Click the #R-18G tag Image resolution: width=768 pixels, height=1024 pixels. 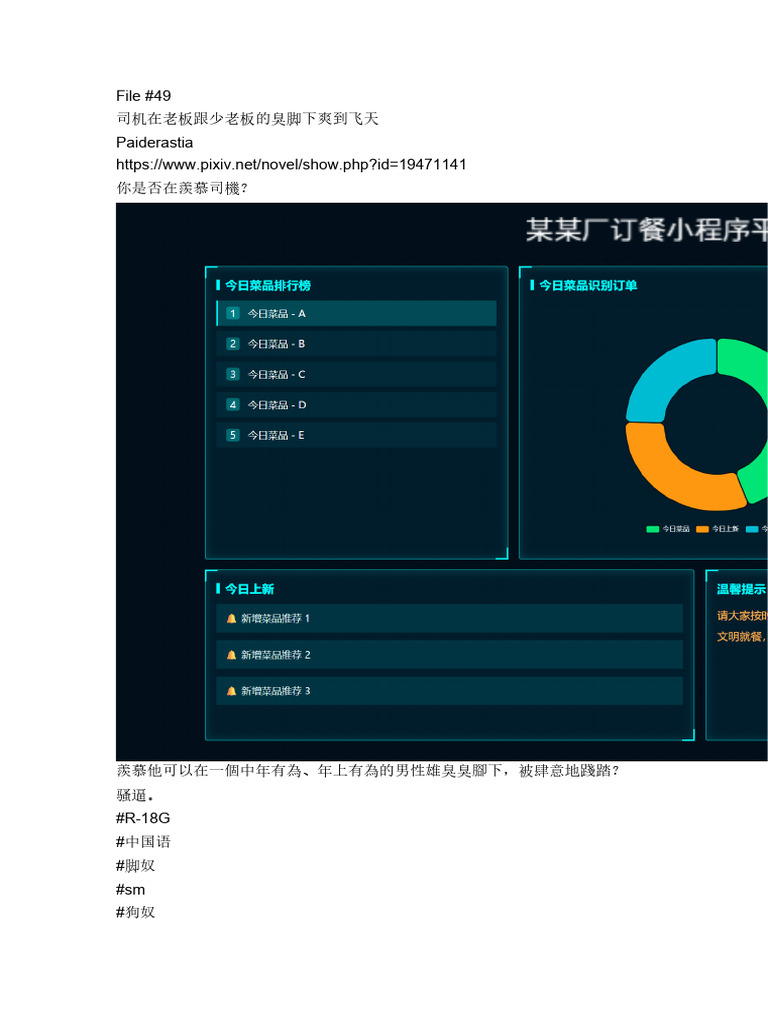click(x=143, y=818)
